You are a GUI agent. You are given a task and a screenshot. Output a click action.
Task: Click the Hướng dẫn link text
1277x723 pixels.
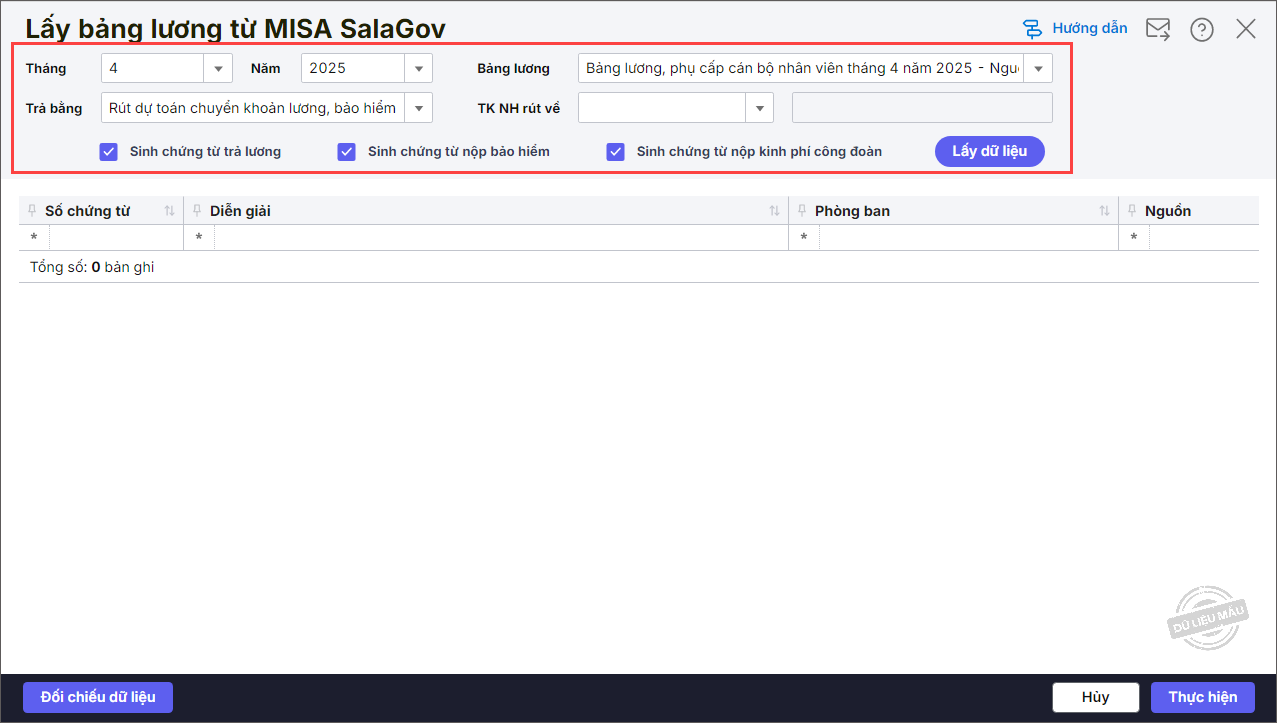pyautogui.click(x=1090, y=28)
